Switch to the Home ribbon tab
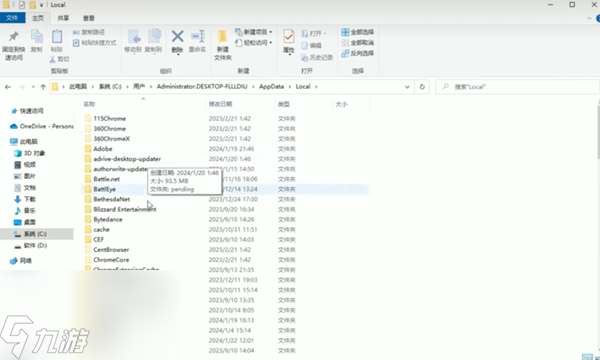The height and width of the screenshot is (360, 600). [x=38, y=18]
